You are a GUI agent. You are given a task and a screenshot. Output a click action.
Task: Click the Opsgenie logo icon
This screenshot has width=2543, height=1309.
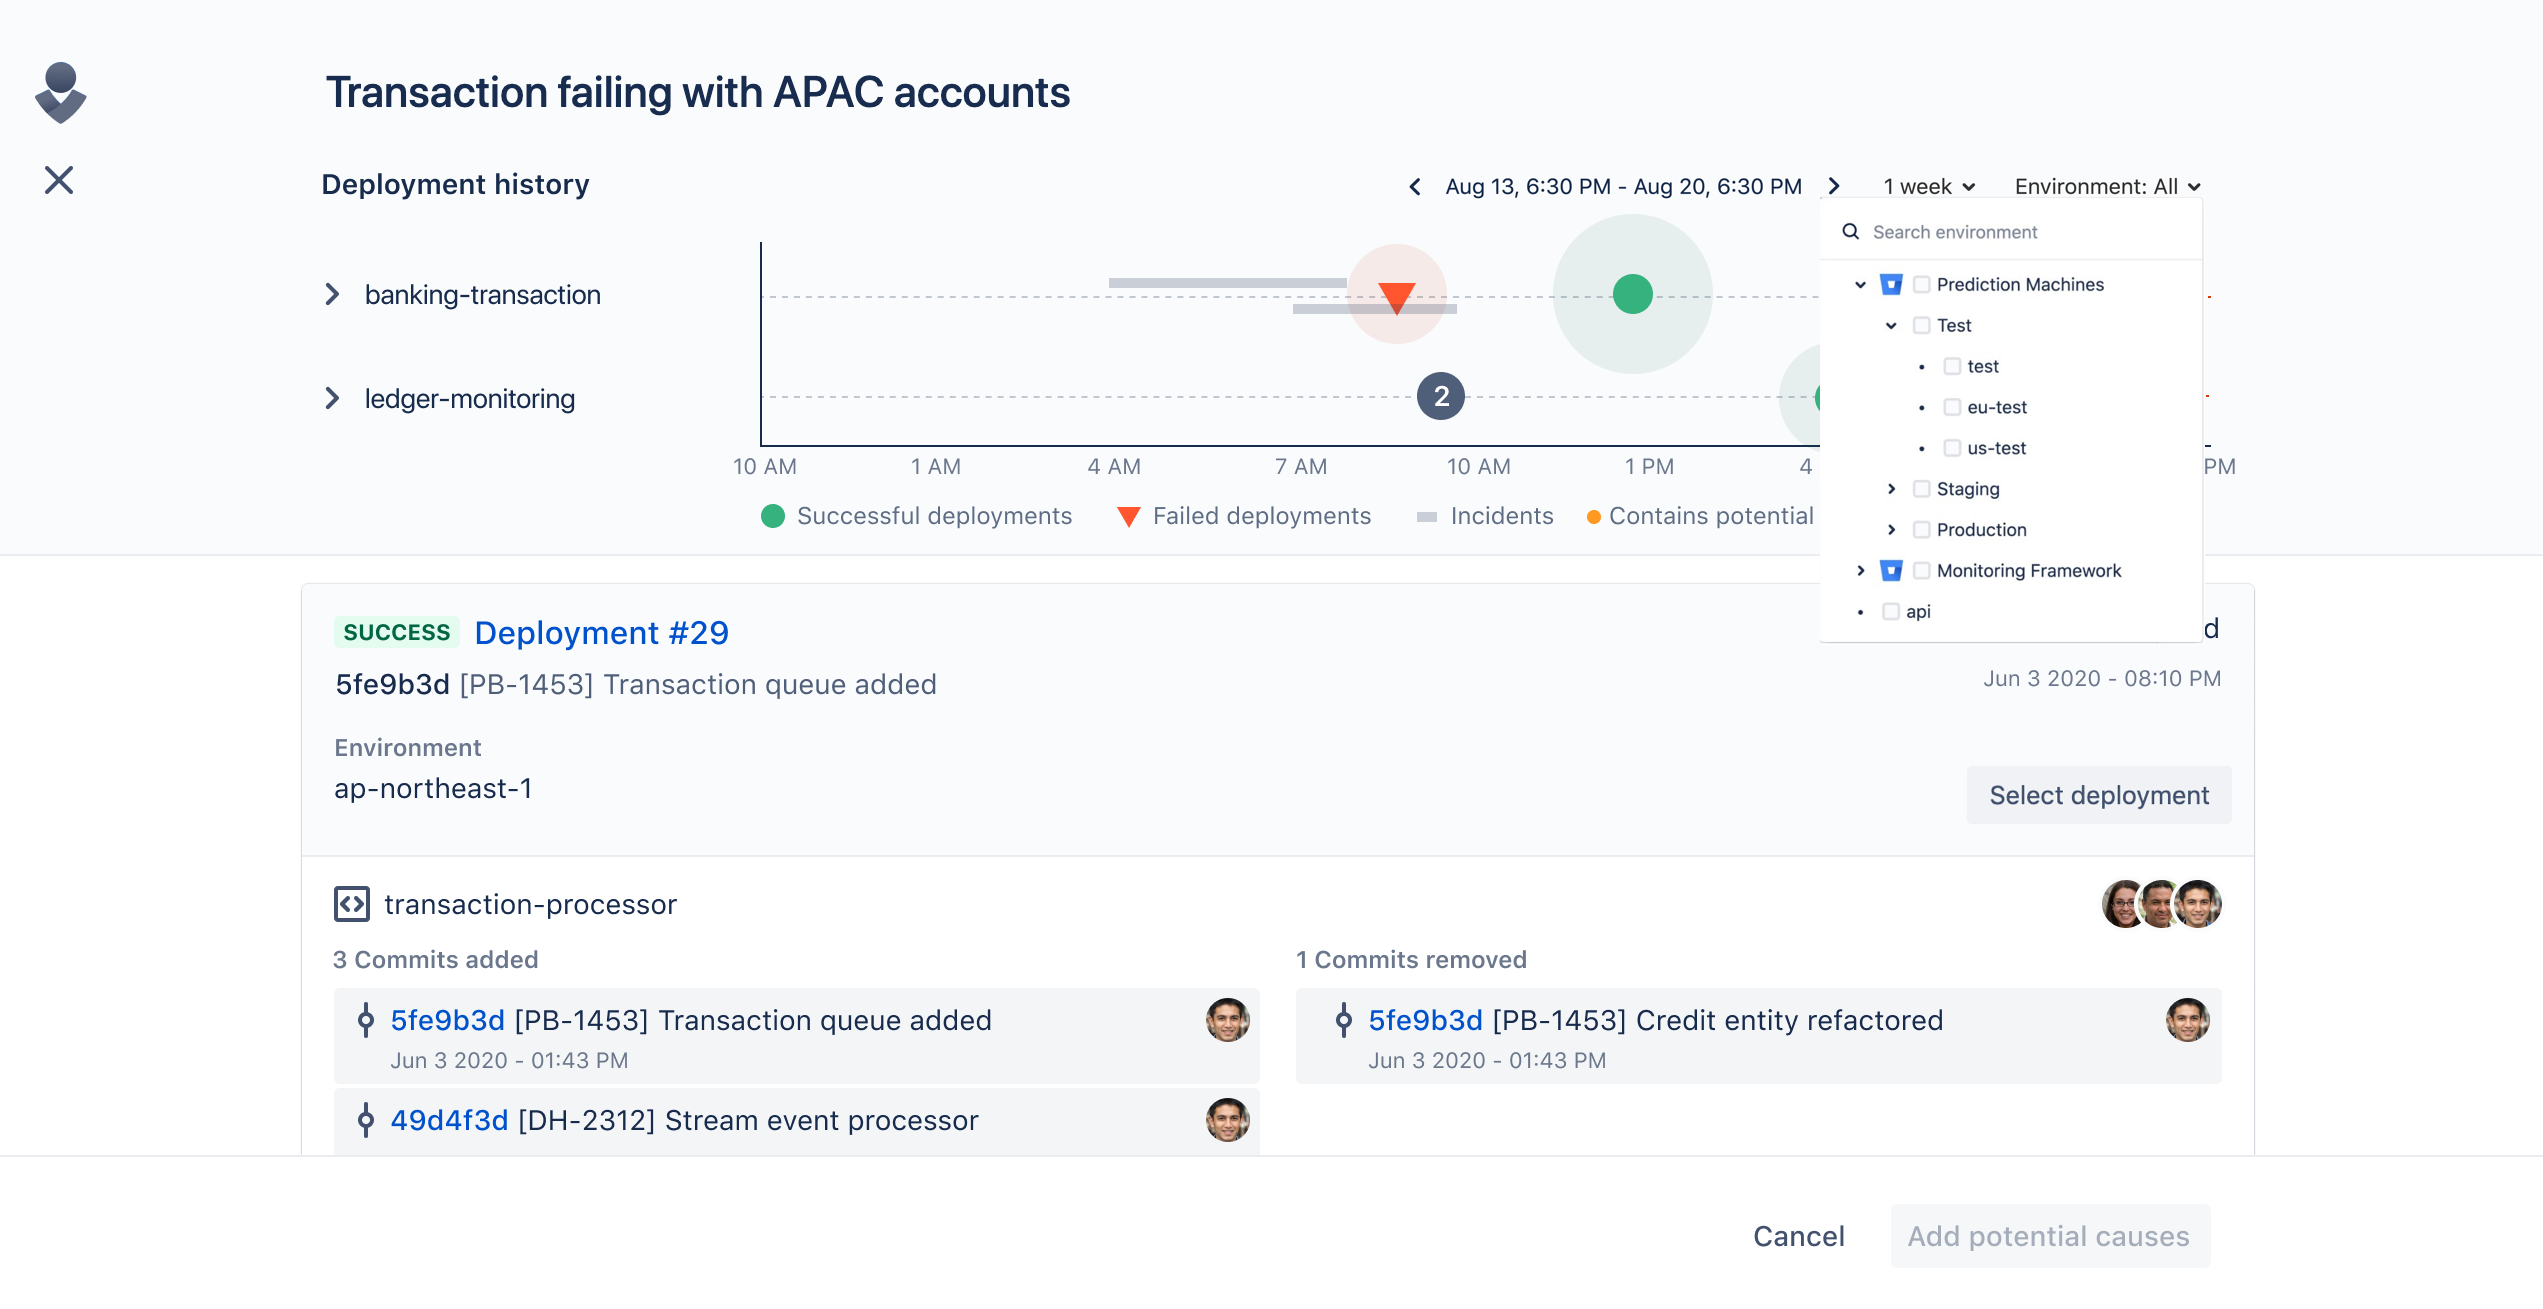point(61,93)
